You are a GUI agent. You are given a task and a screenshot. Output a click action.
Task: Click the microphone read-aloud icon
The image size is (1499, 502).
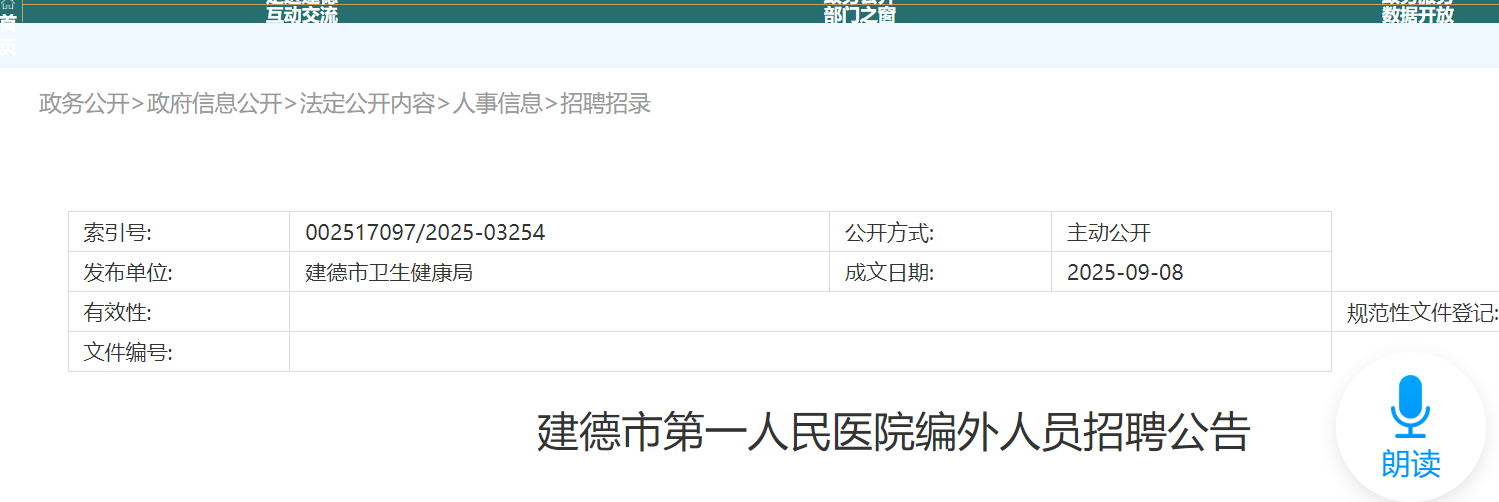click(x=1410, y=407)
